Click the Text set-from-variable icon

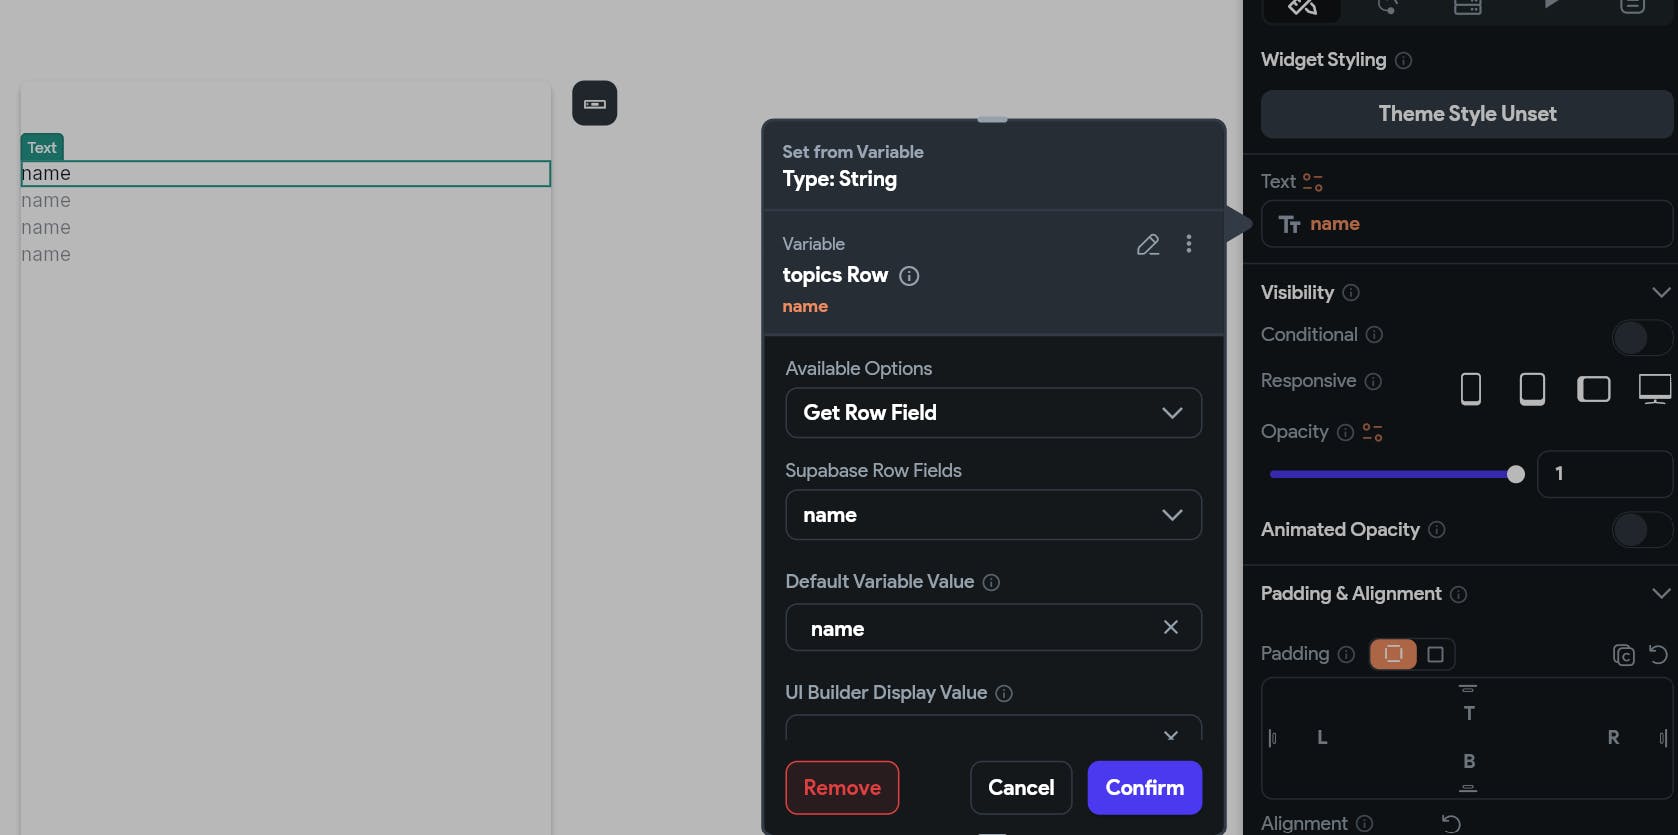tap(1313, 182)
